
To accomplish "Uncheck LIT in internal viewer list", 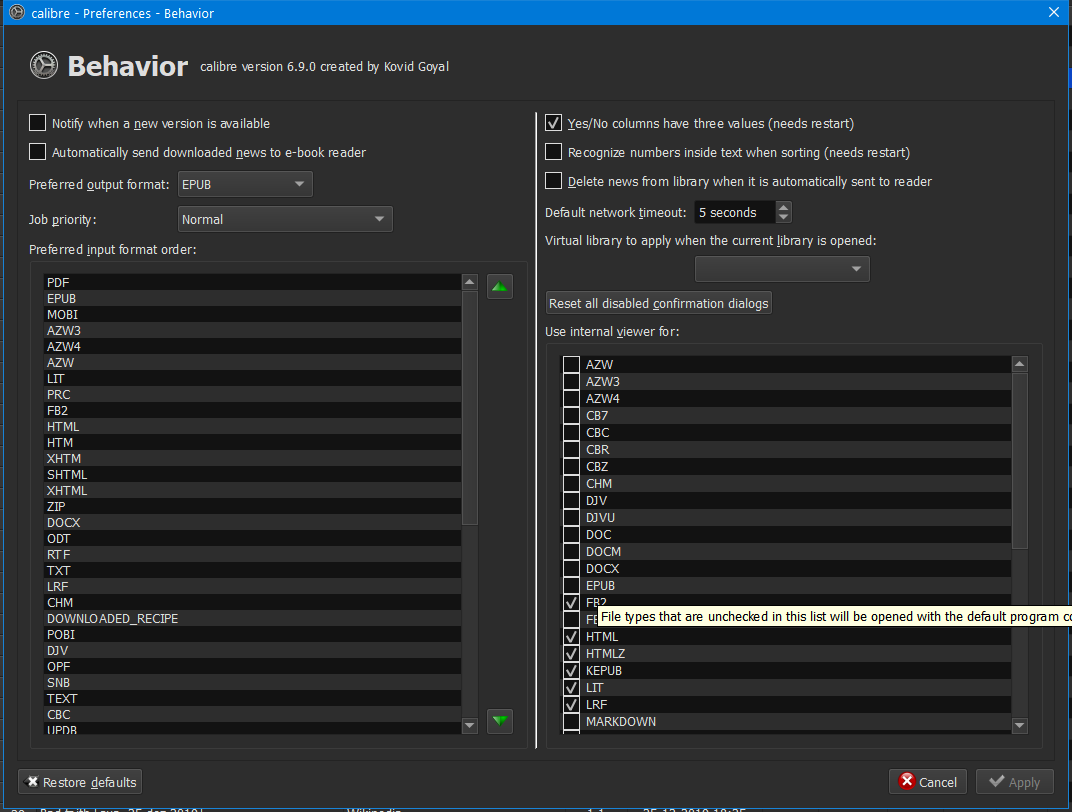I will [572, 688].
